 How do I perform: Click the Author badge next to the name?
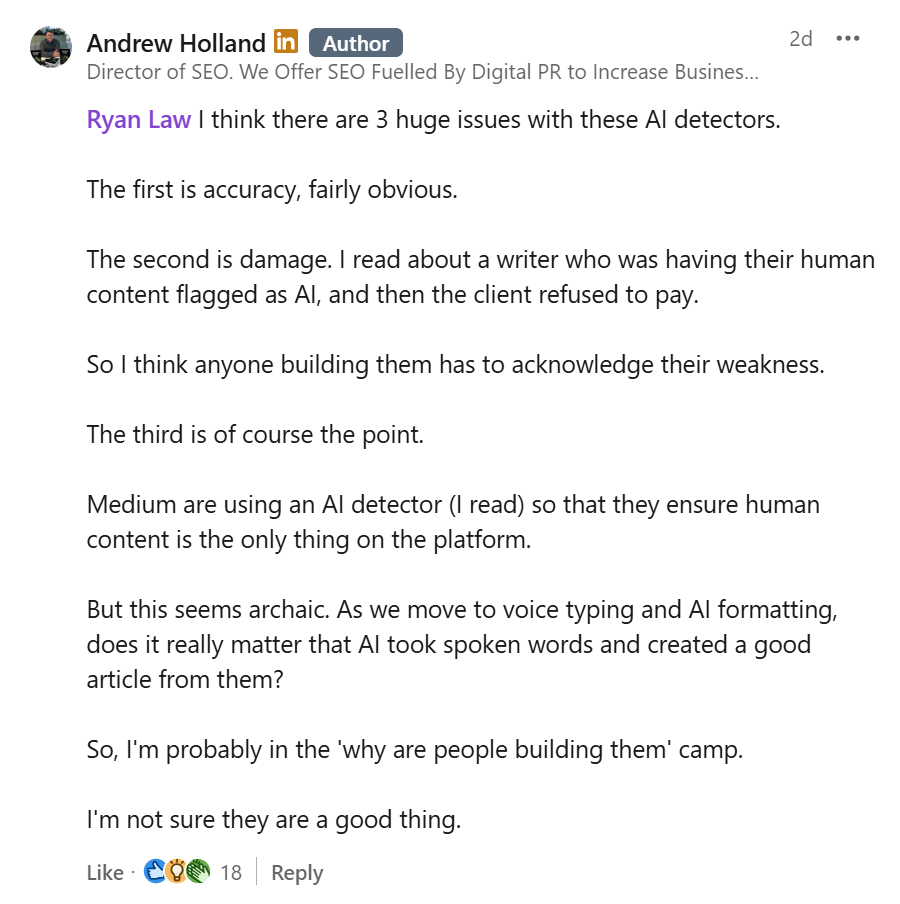tap(356, 42)
